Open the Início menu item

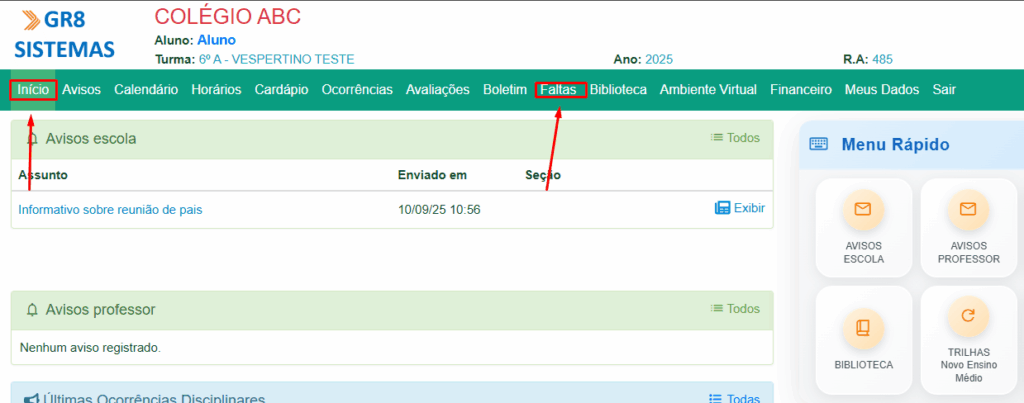click(33, 90)
